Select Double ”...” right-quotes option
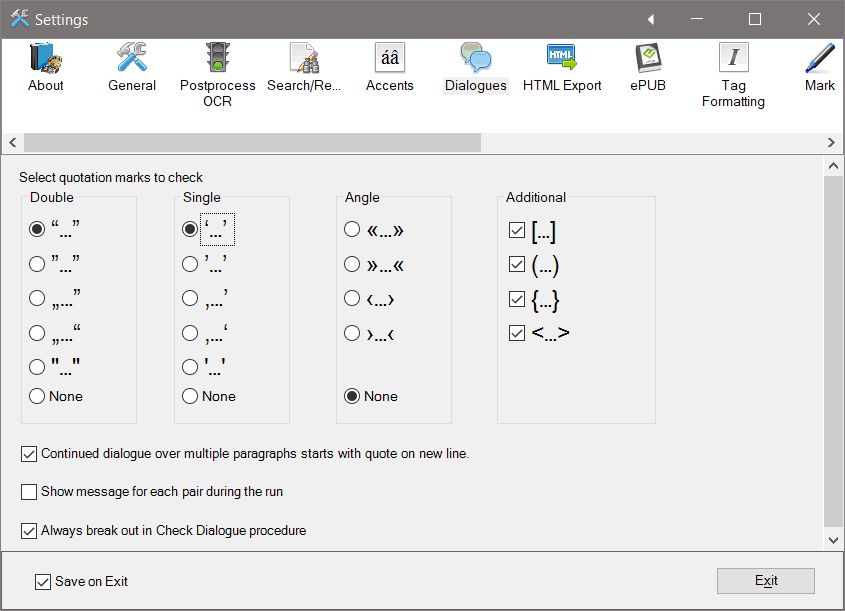845x611 pixels. (x=37, y=264)
